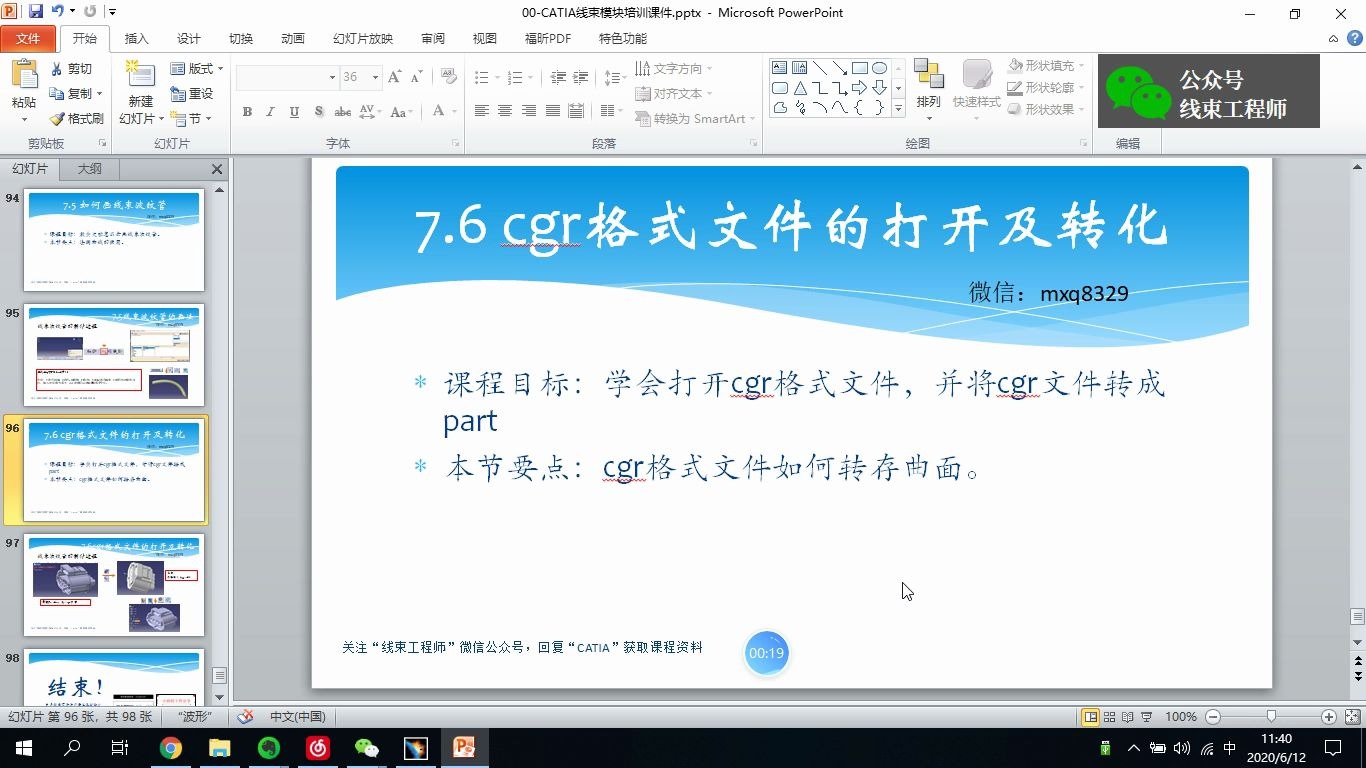Collapse the ribbon with the caret toggle
The width and height of the screenshot is (1366, 768).
(1333, 38)
